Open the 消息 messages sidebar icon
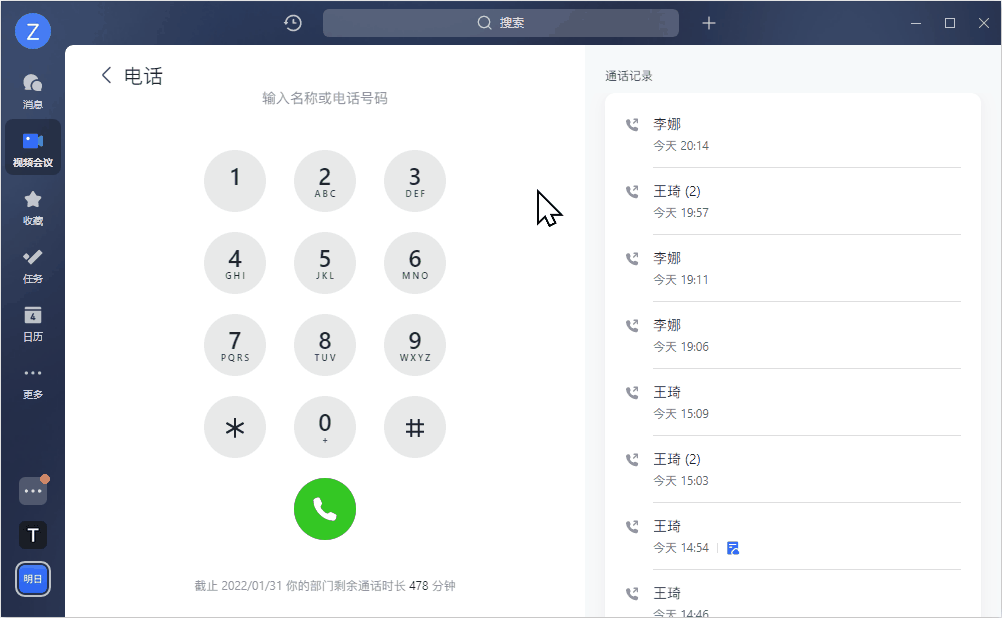 33,91
